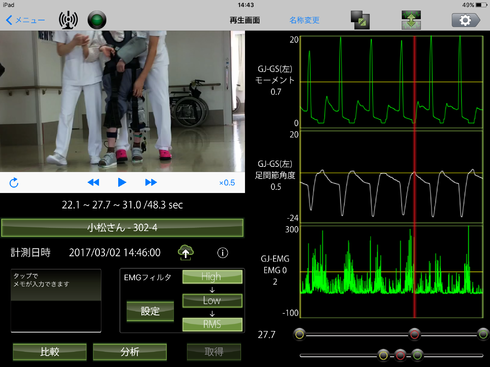Toggle the RMS EMG filter
This screenshot has height=367, width=490.
click(x=212, y=324)
